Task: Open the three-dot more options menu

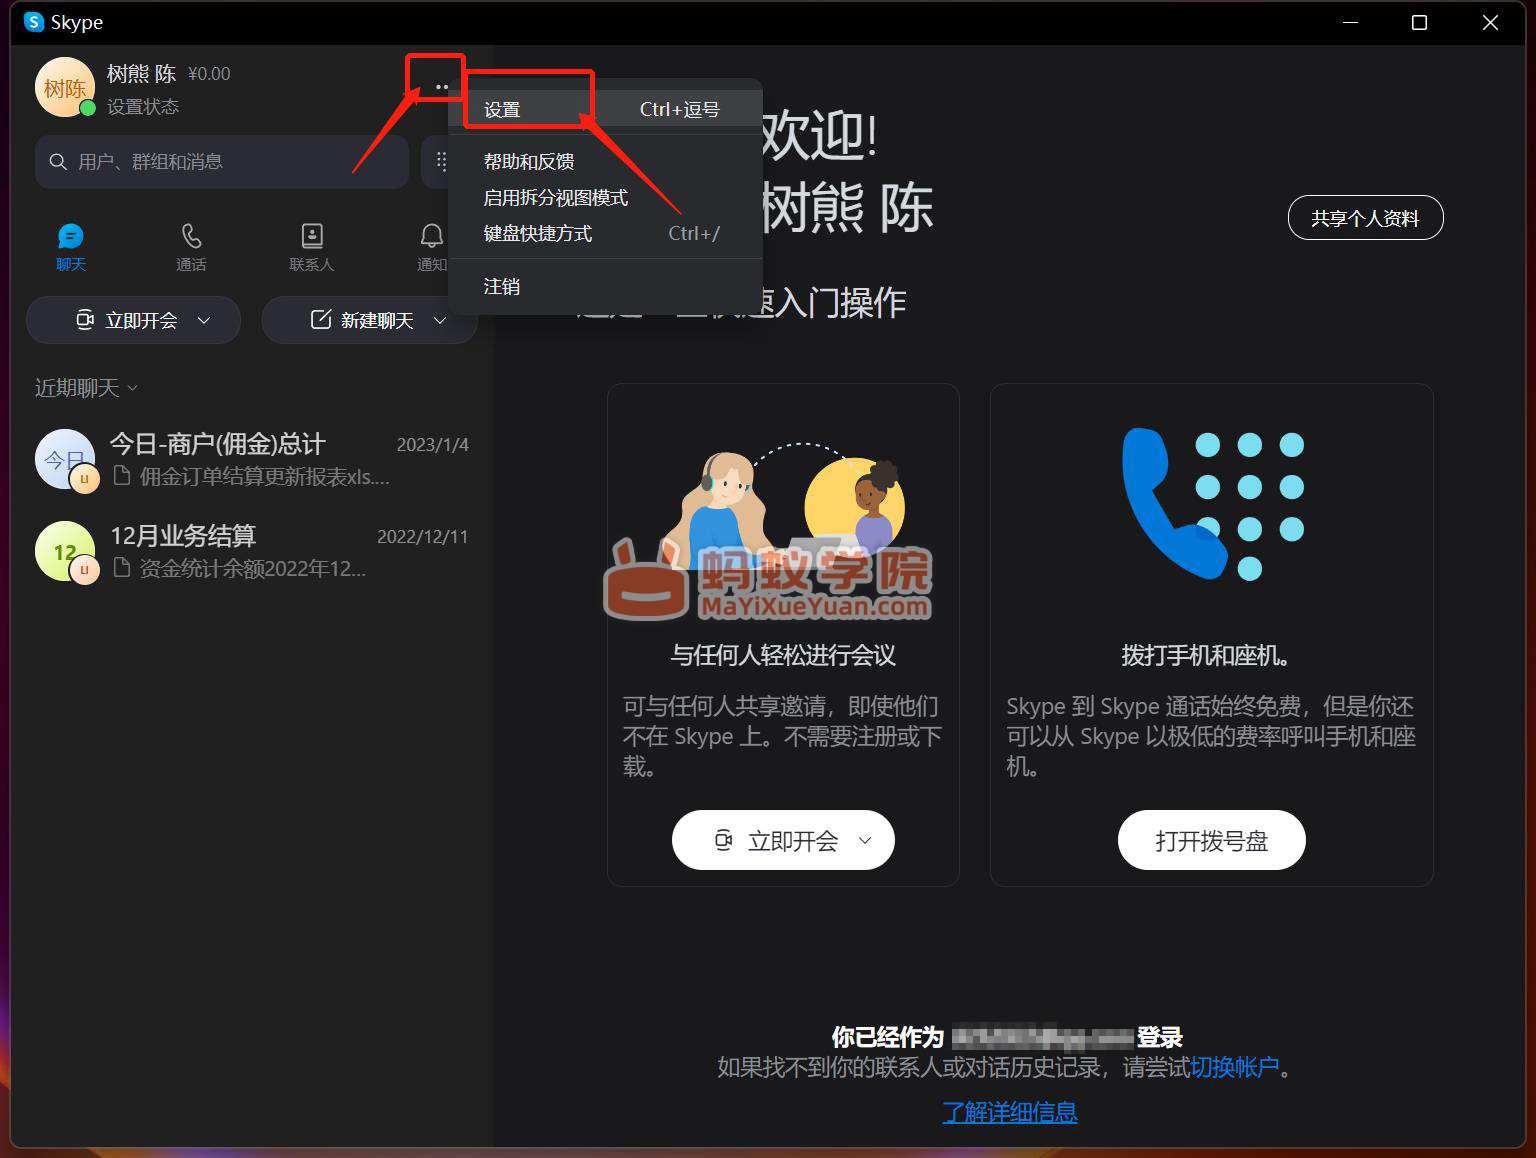Action: point(441,88)
